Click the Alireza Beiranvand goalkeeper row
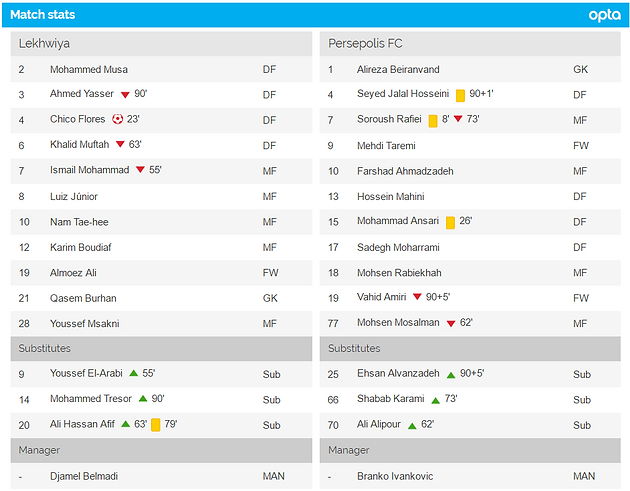This screenshot has height=491, width=630. (x=470, y=69)
